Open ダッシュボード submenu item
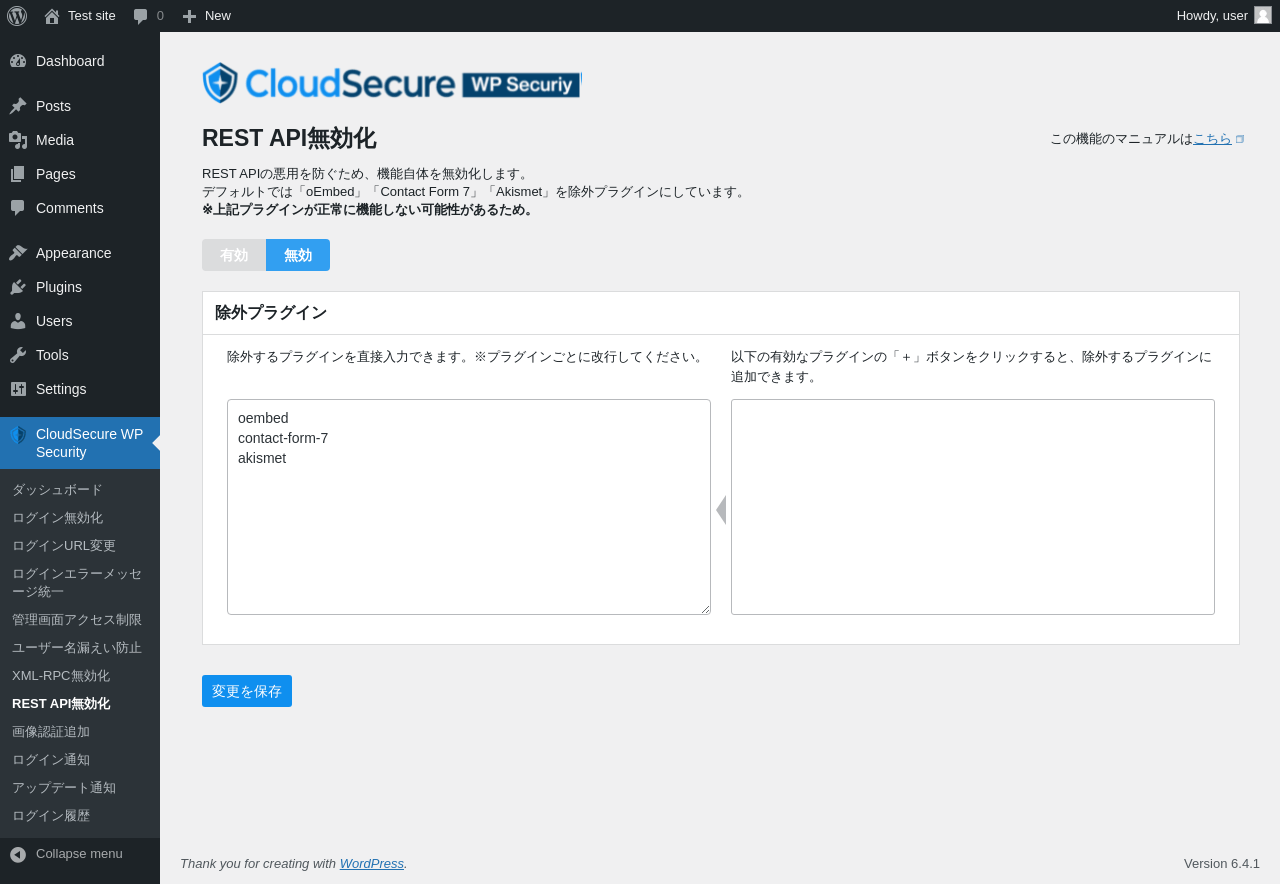Viewport: 1280px width, 884px height. 80,490
